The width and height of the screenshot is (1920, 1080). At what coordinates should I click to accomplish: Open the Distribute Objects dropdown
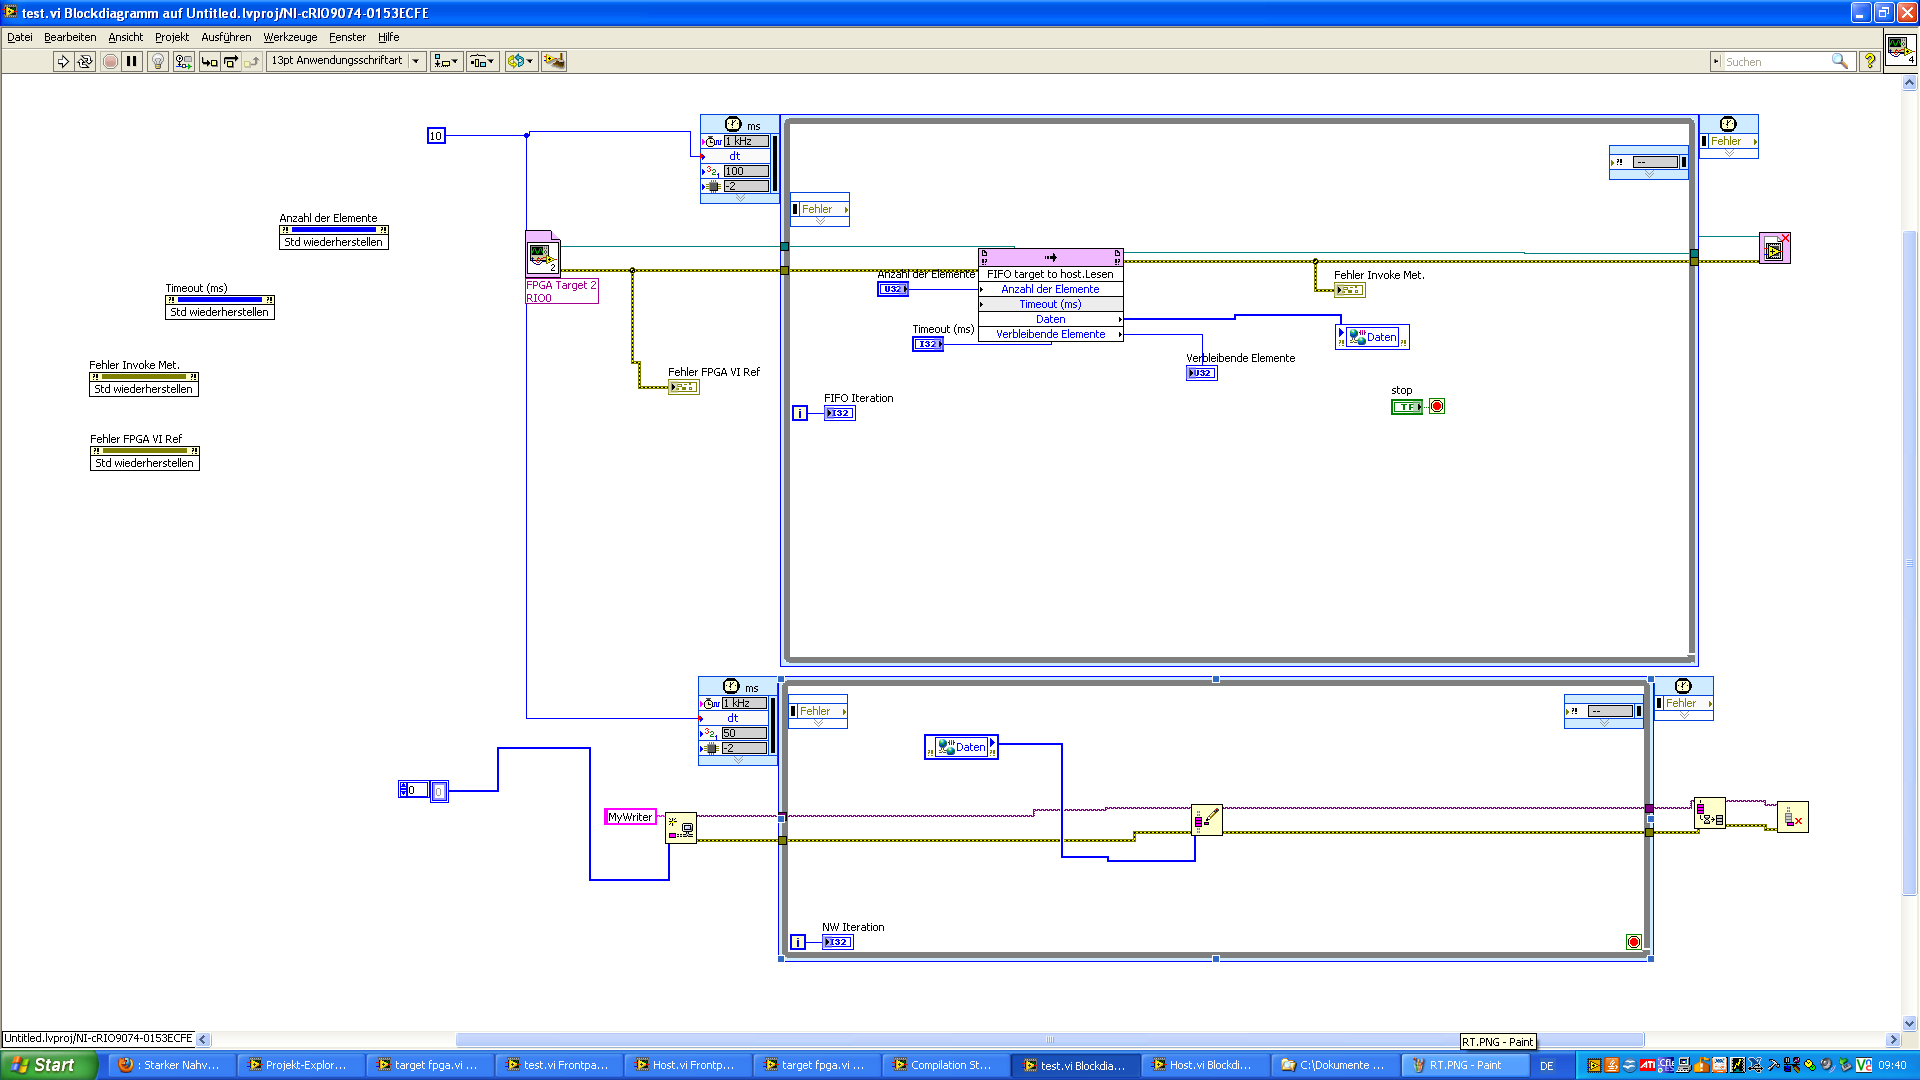click(x=482, y=62)
